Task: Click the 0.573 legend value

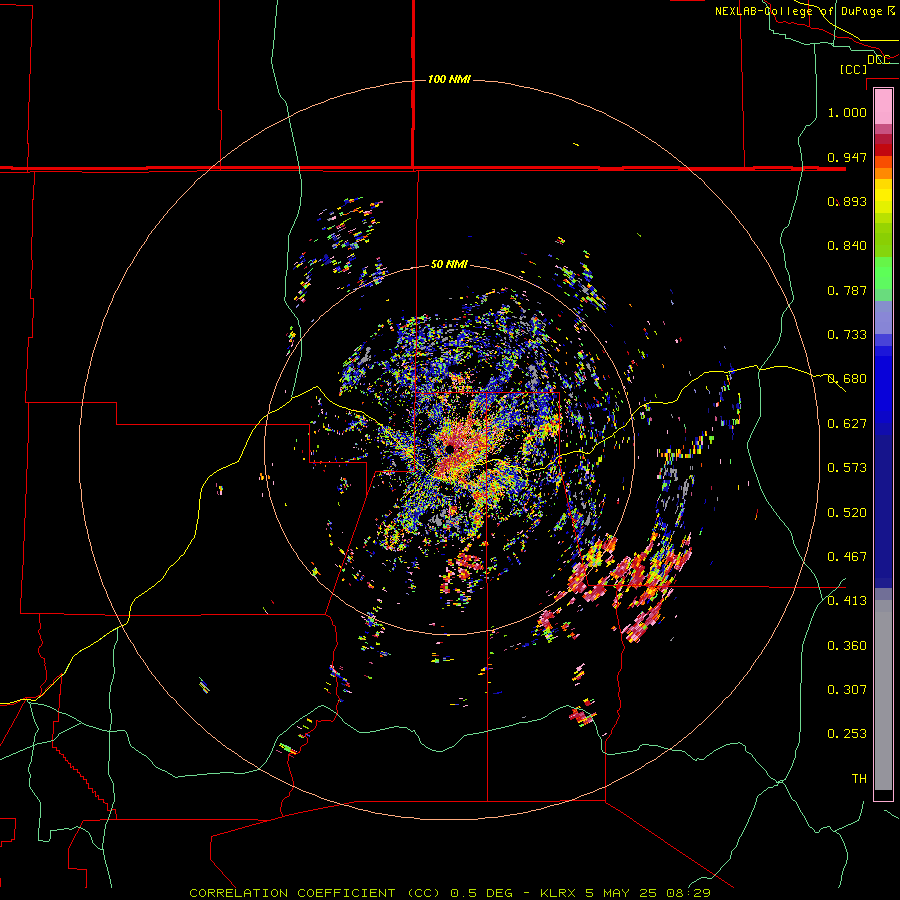Action: coord(847,468)
